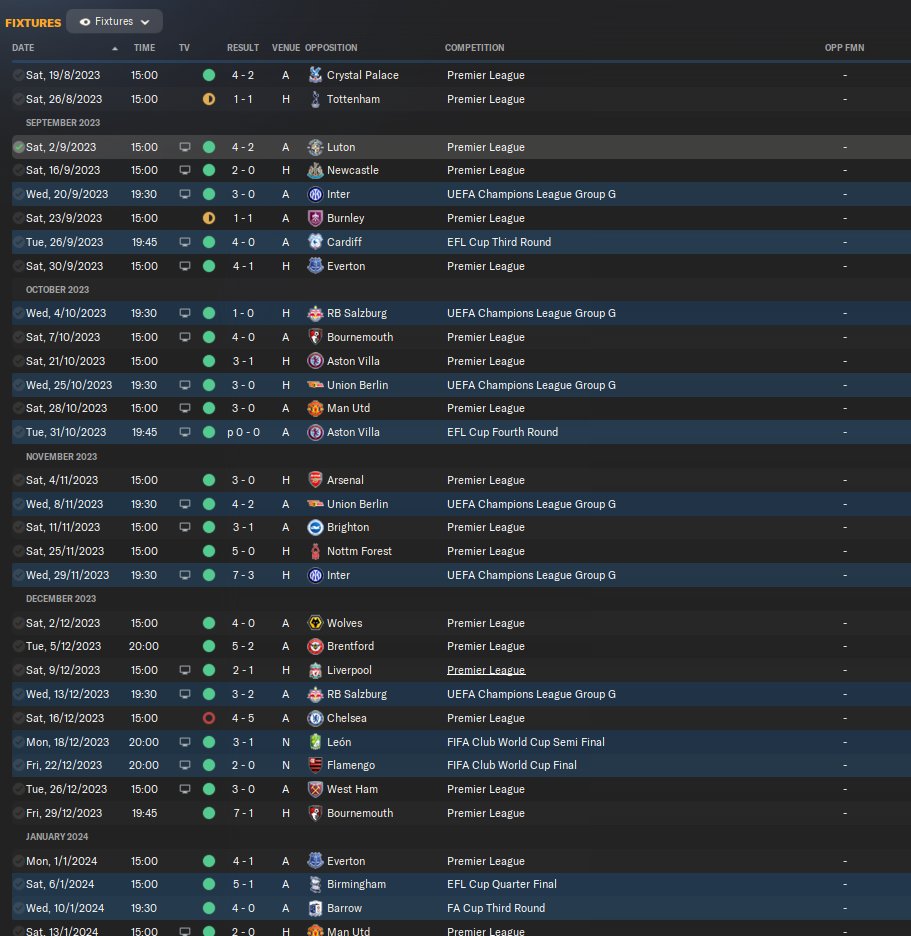This screenshot has height=936, width=911.
Task: Click the TV icon on the Liverpool row
Action: coord(185,670)
